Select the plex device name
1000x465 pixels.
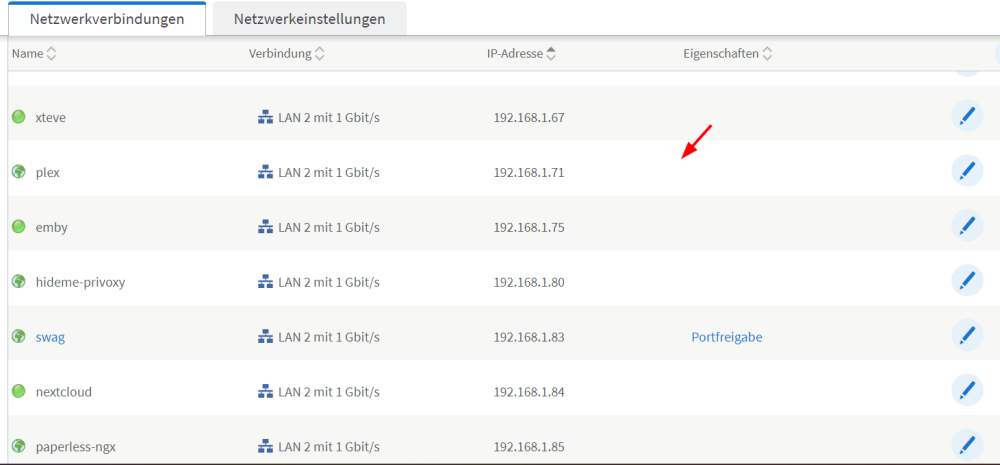tap(48, 173)
